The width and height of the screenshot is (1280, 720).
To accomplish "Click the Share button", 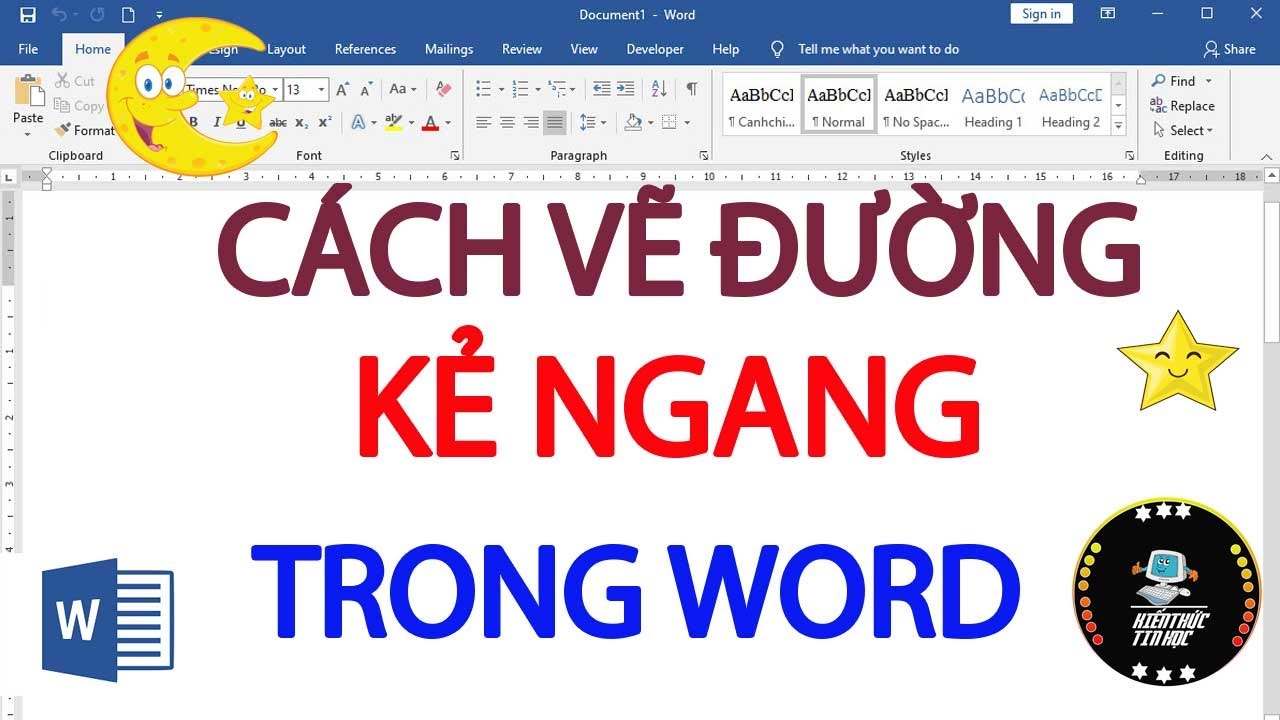I will (x=1230, y=49).
